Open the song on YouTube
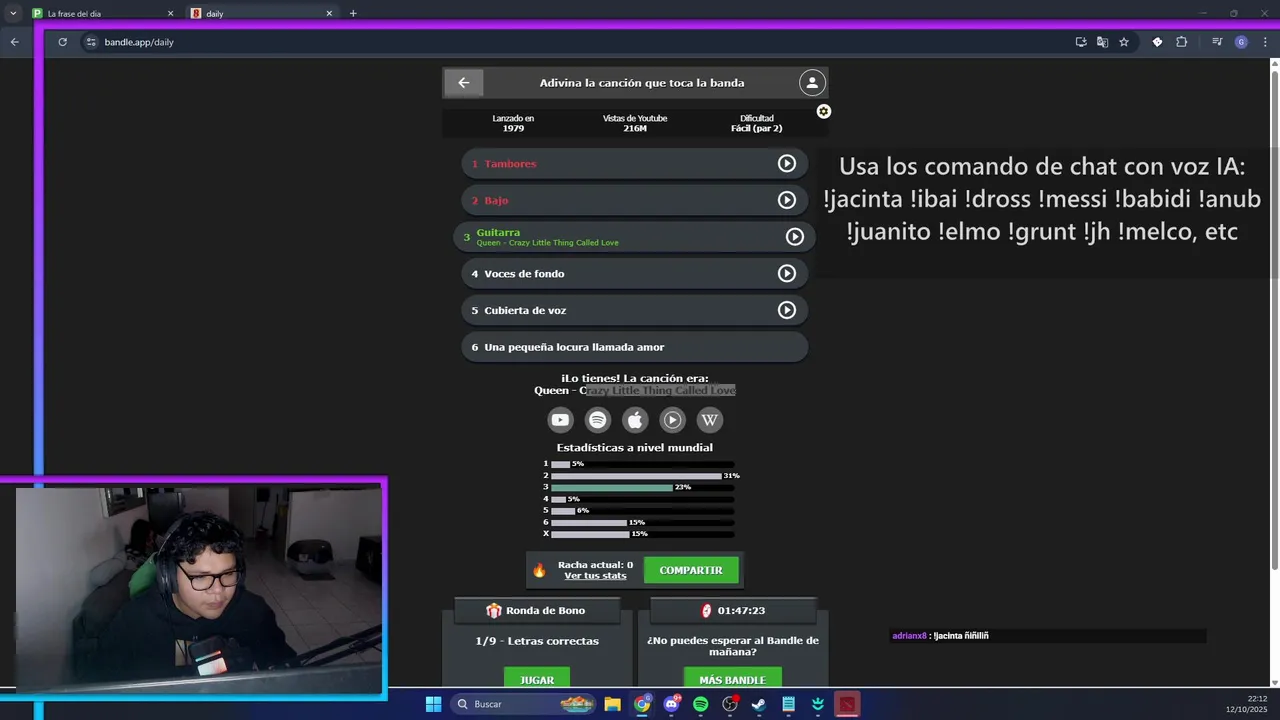The height and width of the screenshot is (720, 1280). click(560, 420)
